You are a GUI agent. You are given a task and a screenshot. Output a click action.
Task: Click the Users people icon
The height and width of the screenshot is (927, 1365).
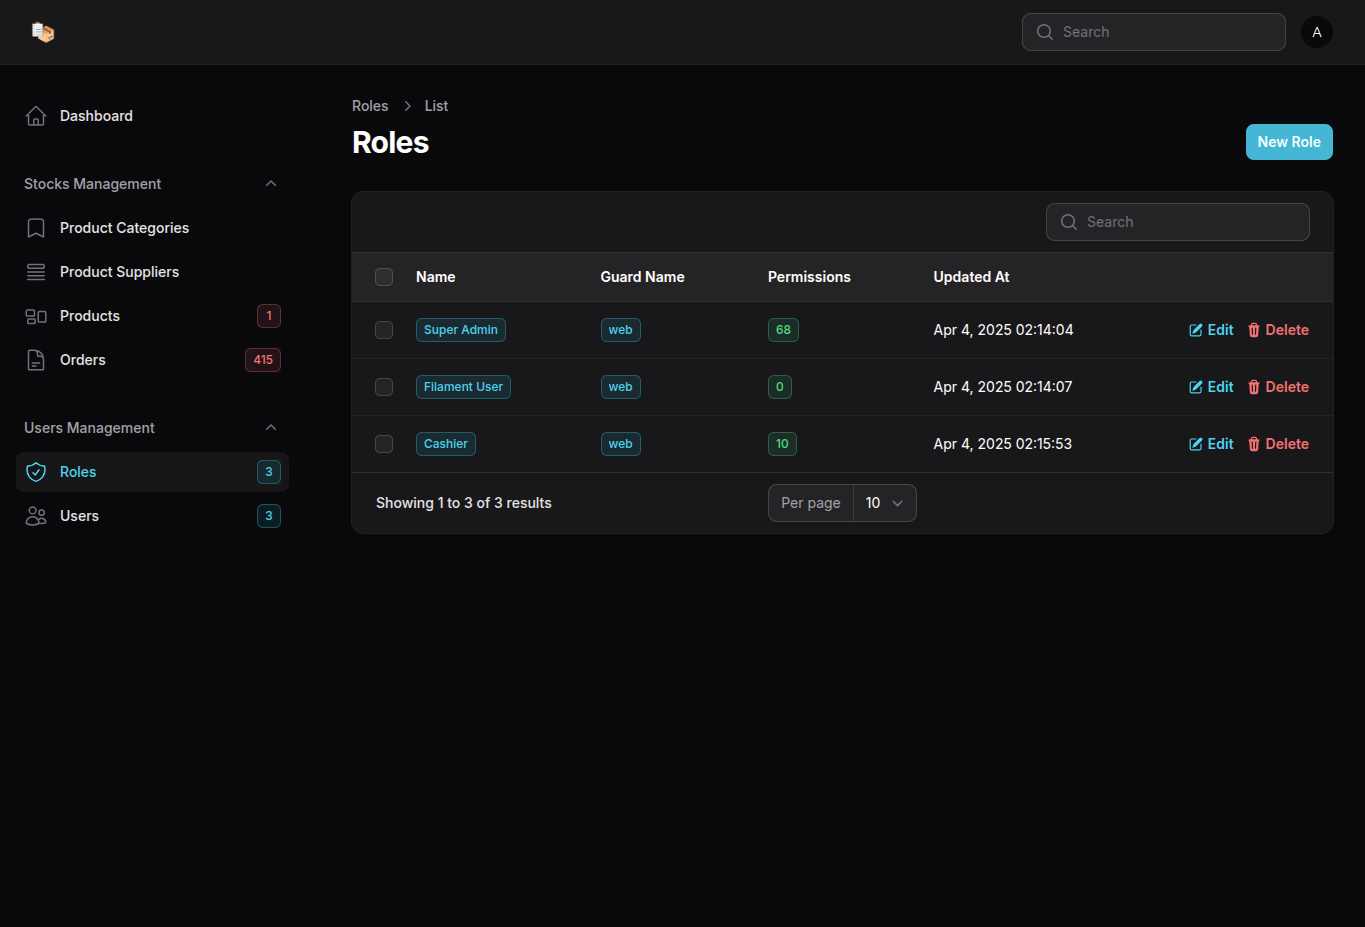pyautogui.click(x=36, y=516)
